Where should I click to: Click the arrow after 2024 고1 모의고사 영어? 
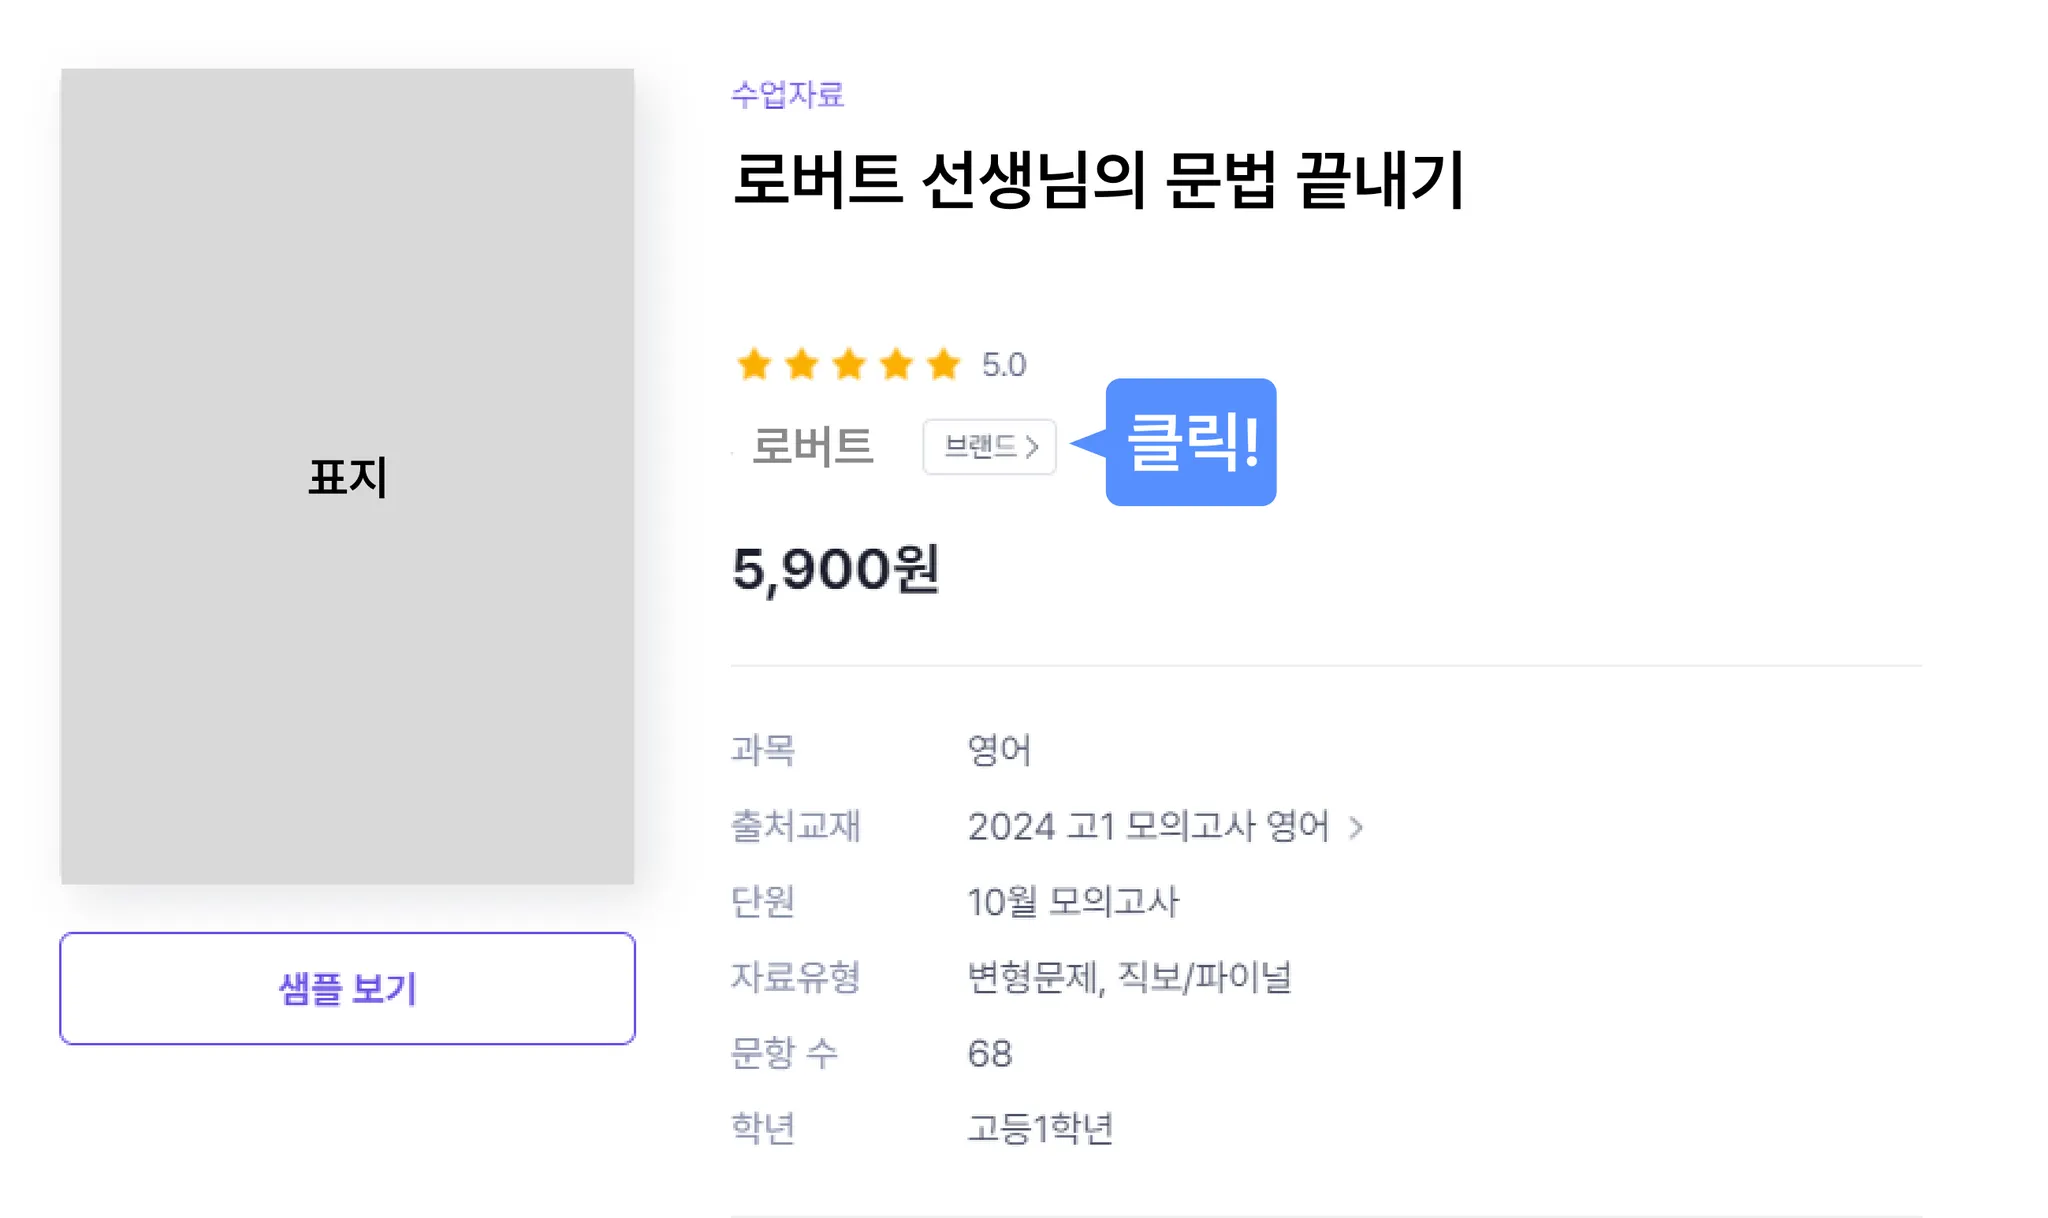click(1356, 828)
